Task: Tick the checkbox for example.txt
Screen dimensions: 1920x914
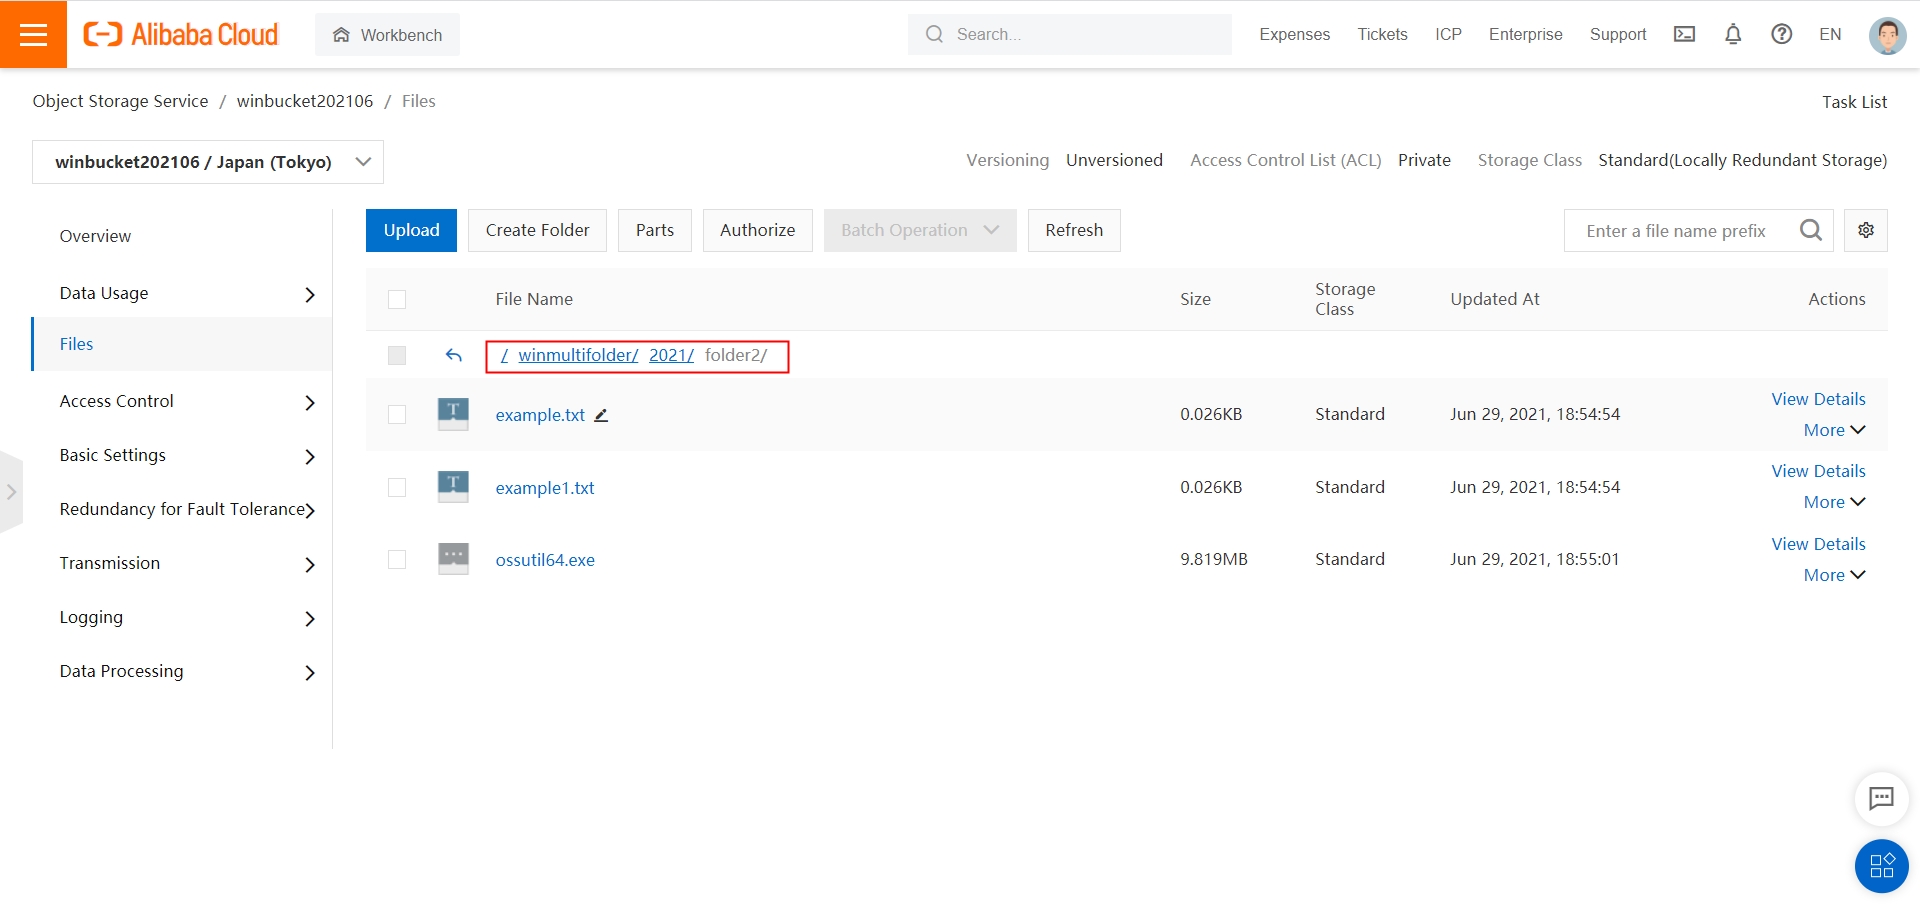Action: [x=397, y=414]
